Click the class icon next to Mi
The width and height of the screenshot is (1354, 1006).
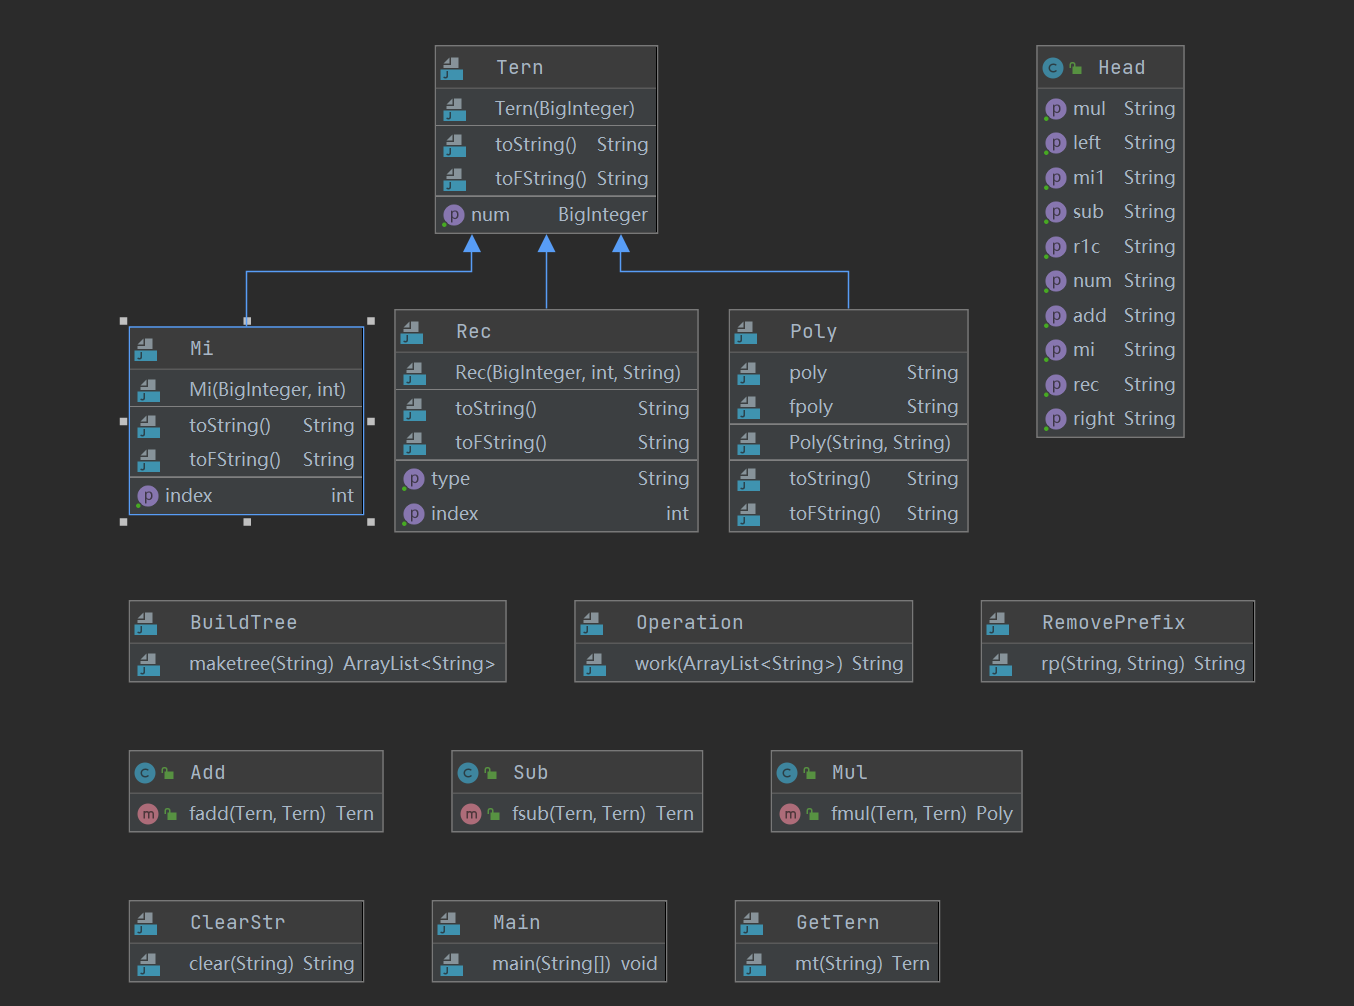pyautogui.click(x=146, y=349)
